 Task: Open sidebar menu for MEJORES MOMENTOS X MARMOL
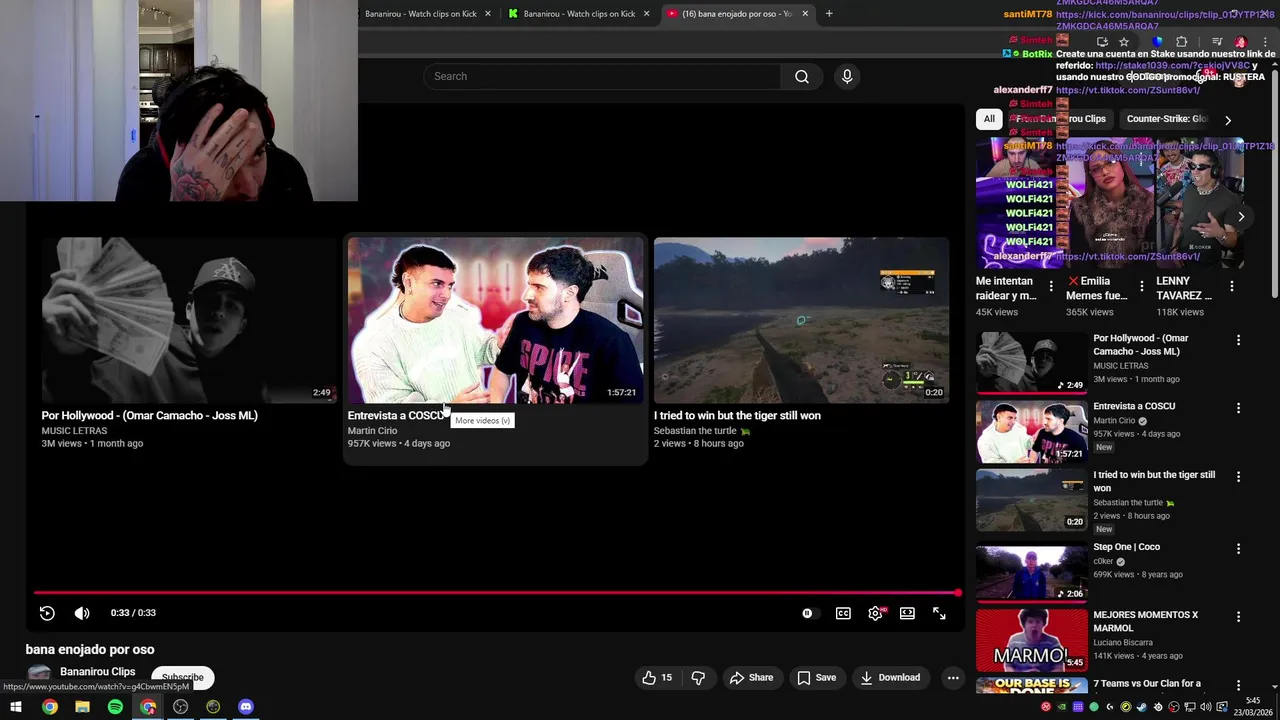[x=1238, y=617]
